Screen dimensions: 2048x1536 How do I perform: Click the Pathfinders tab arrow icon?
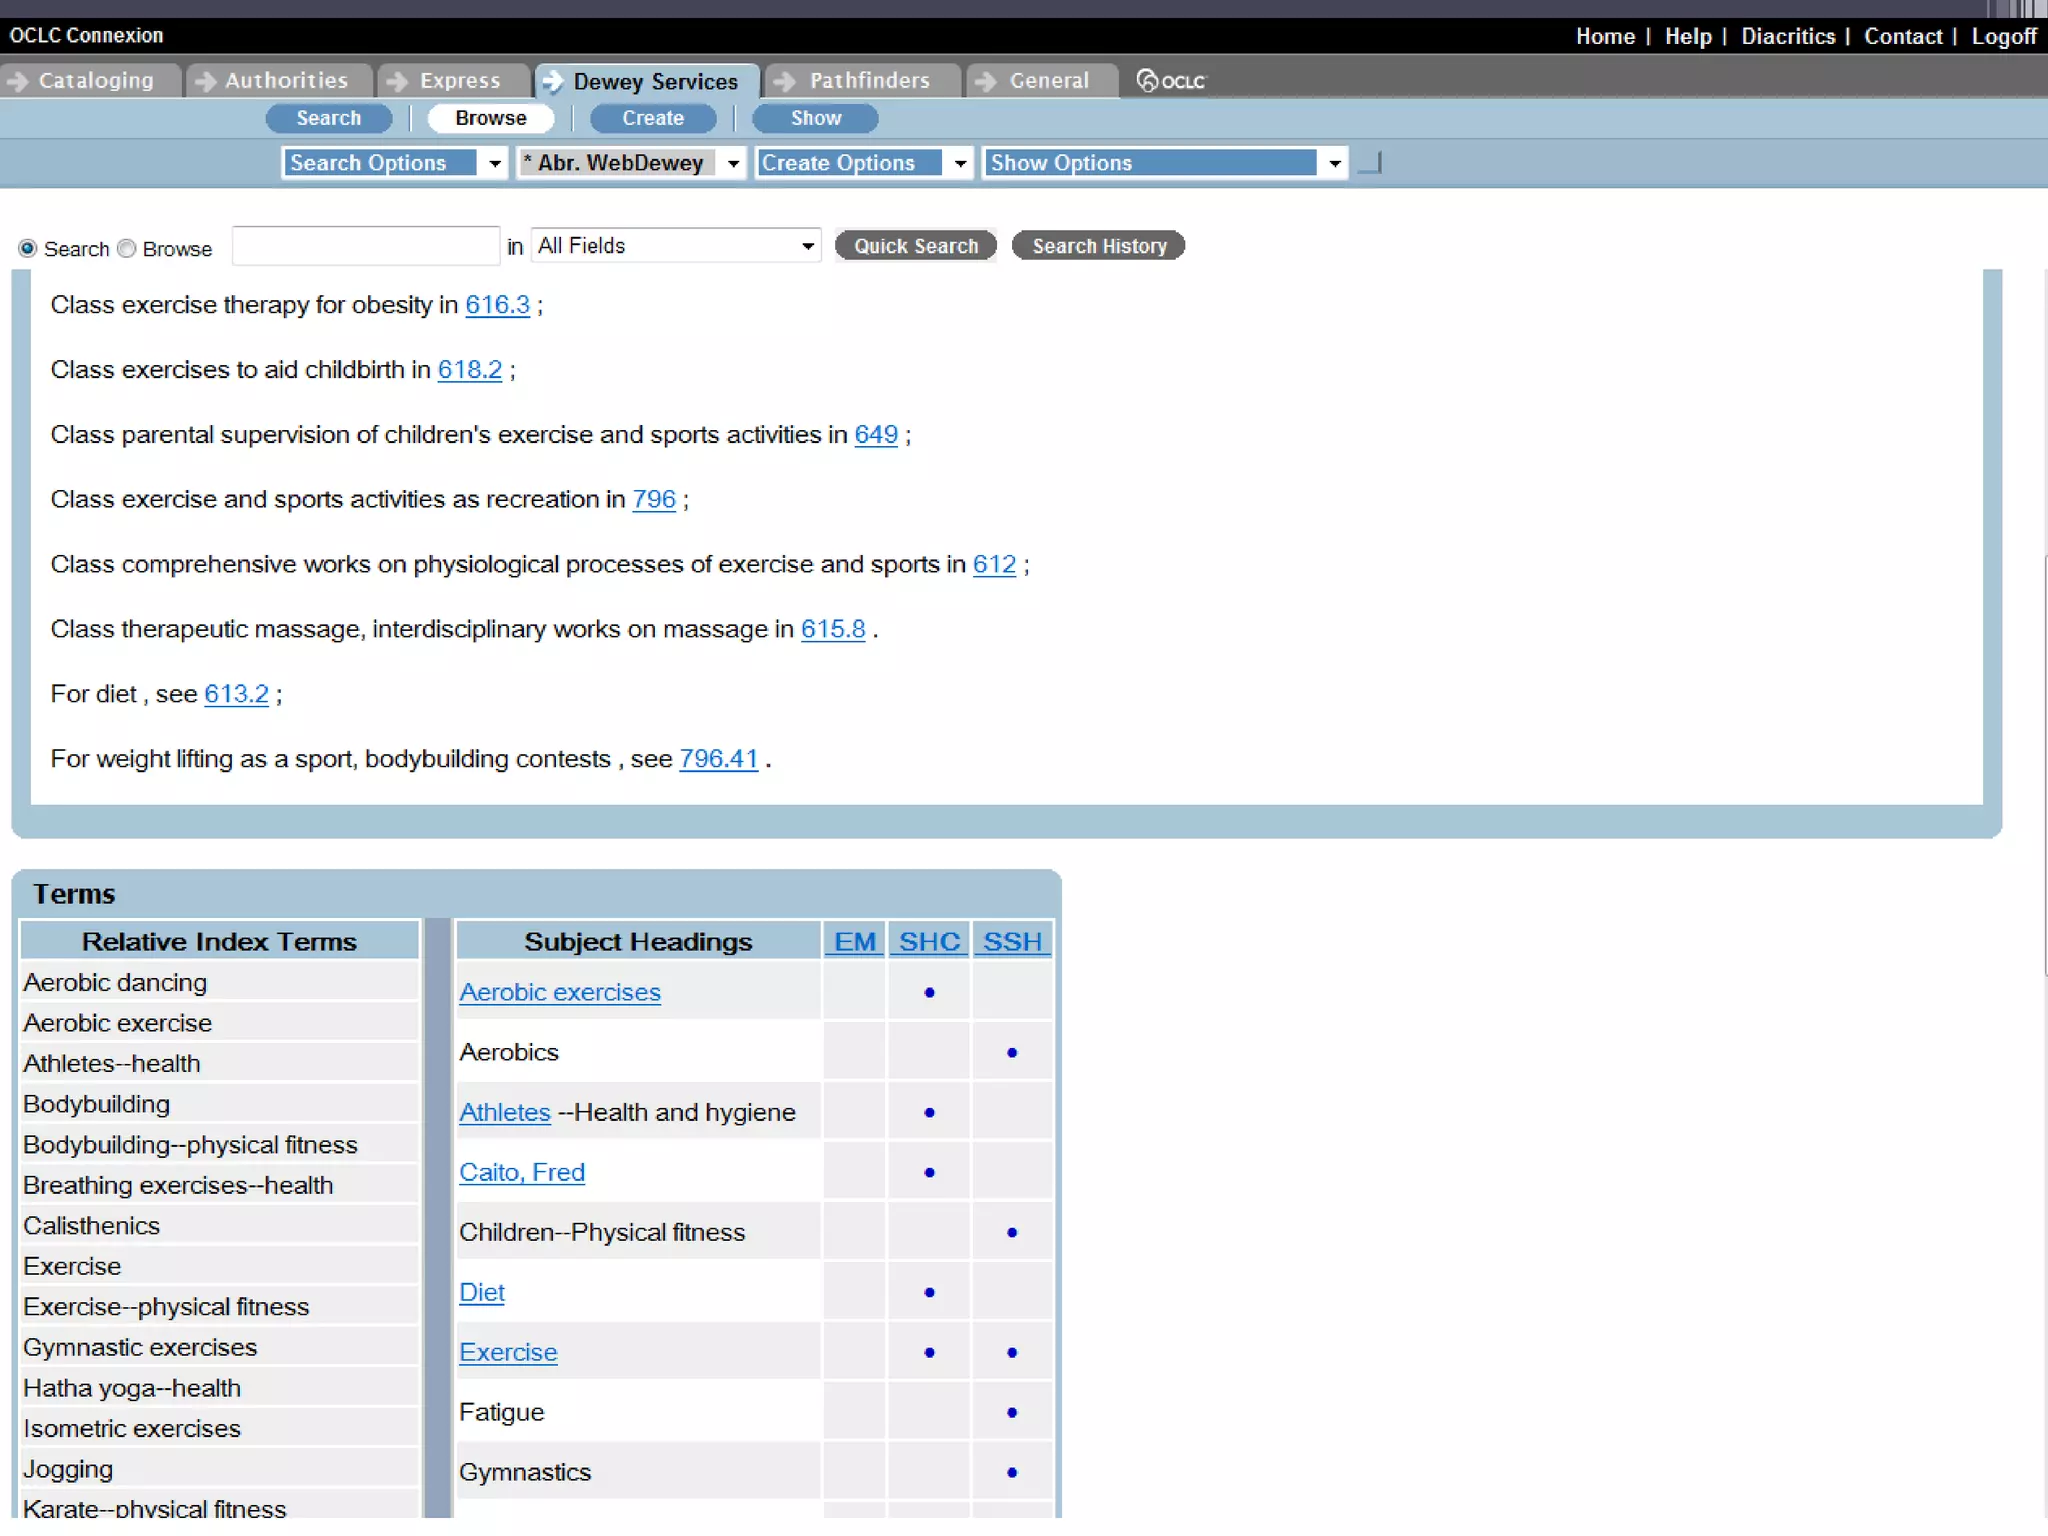pyautogui.click(x=785, y=80)
